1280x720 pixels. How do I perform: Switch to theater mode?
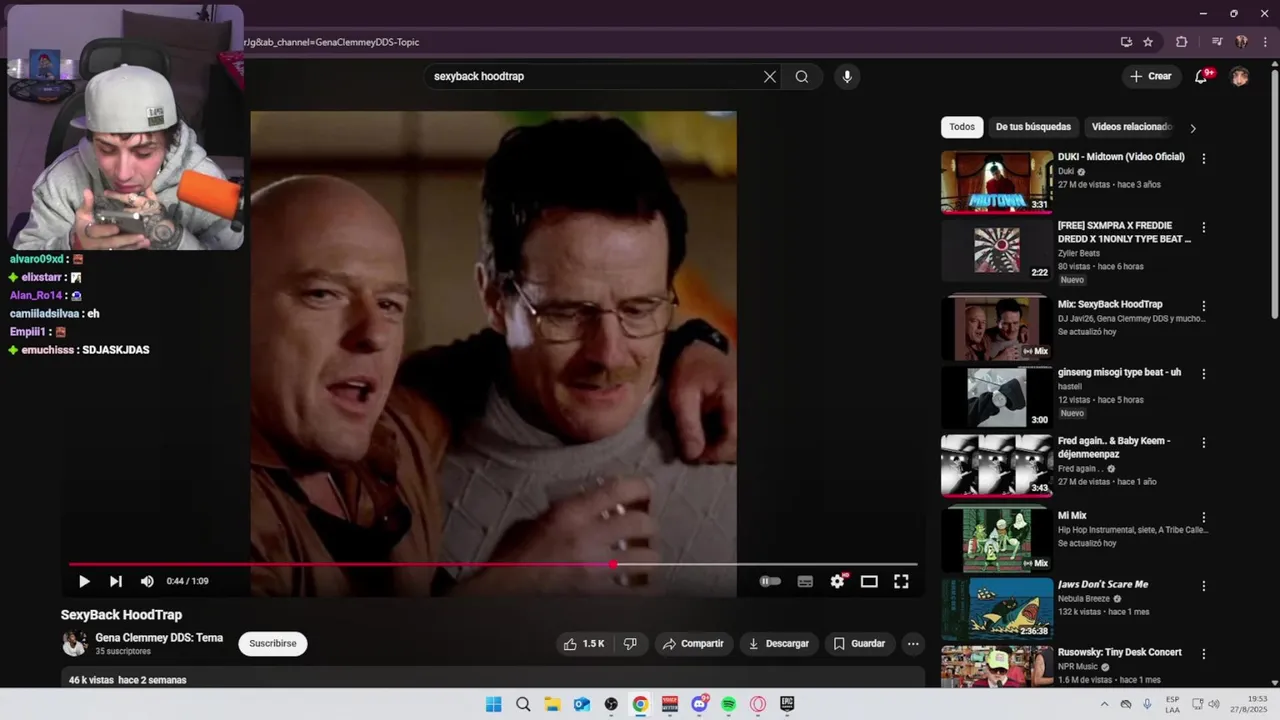(x=869, y=581)
